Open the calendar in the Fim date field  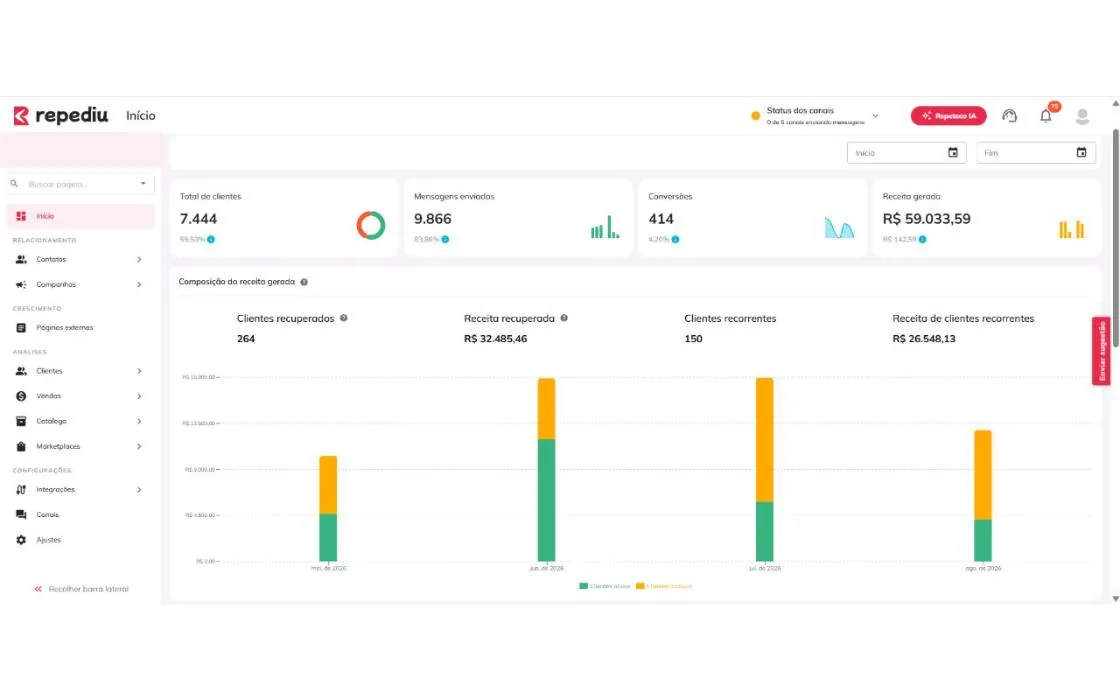tap(1081, 153)
